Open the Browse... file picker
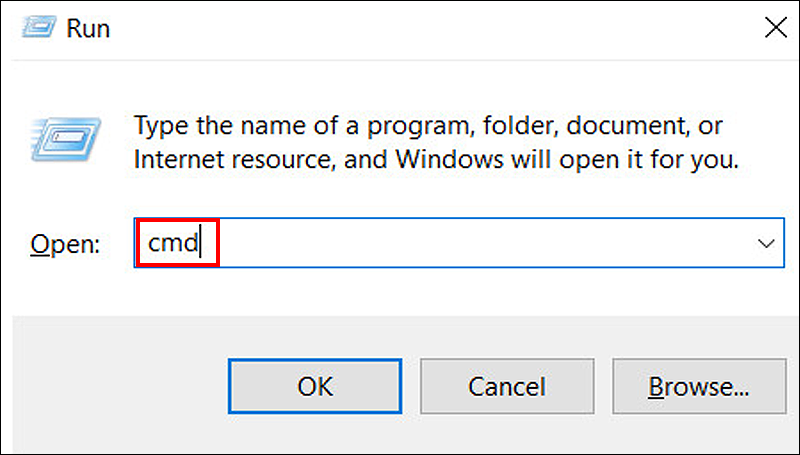 point(698,386)
